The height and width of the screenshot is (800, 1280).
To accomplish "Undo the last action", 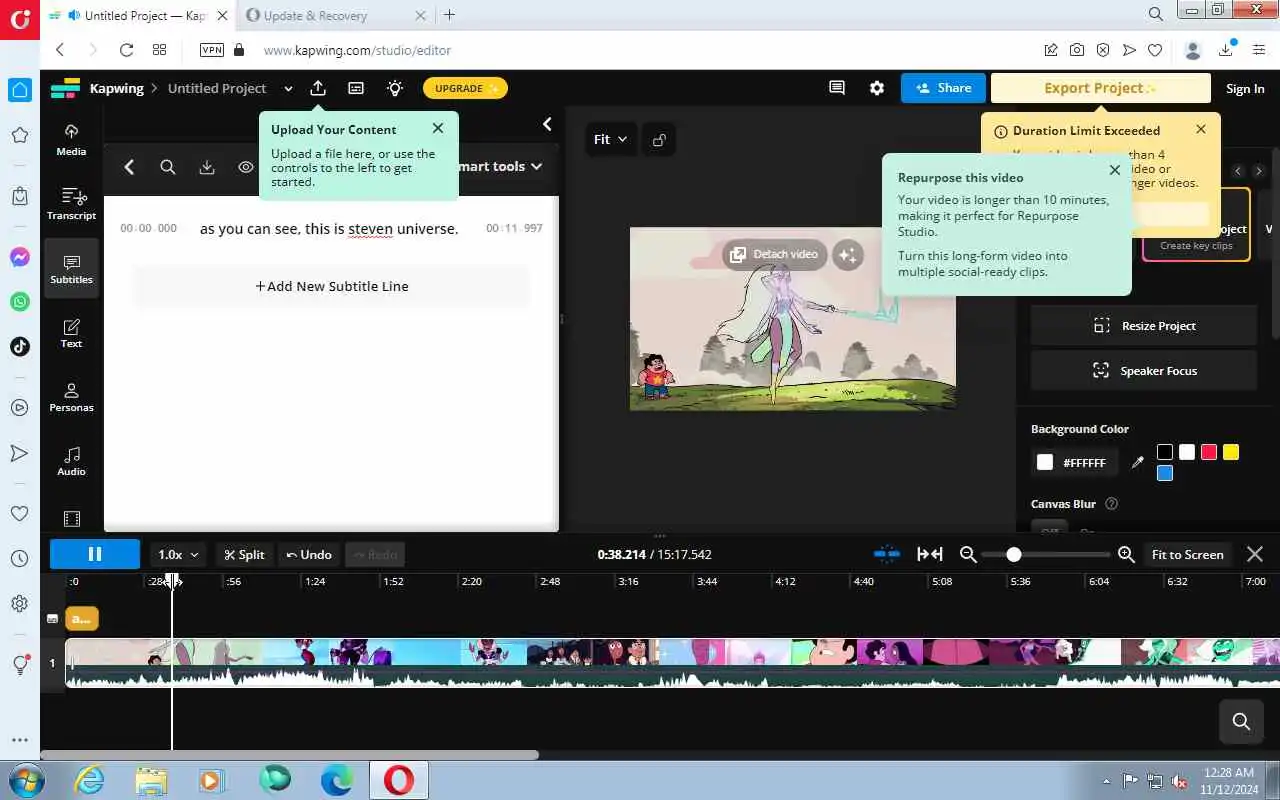I will pos(308,554).
